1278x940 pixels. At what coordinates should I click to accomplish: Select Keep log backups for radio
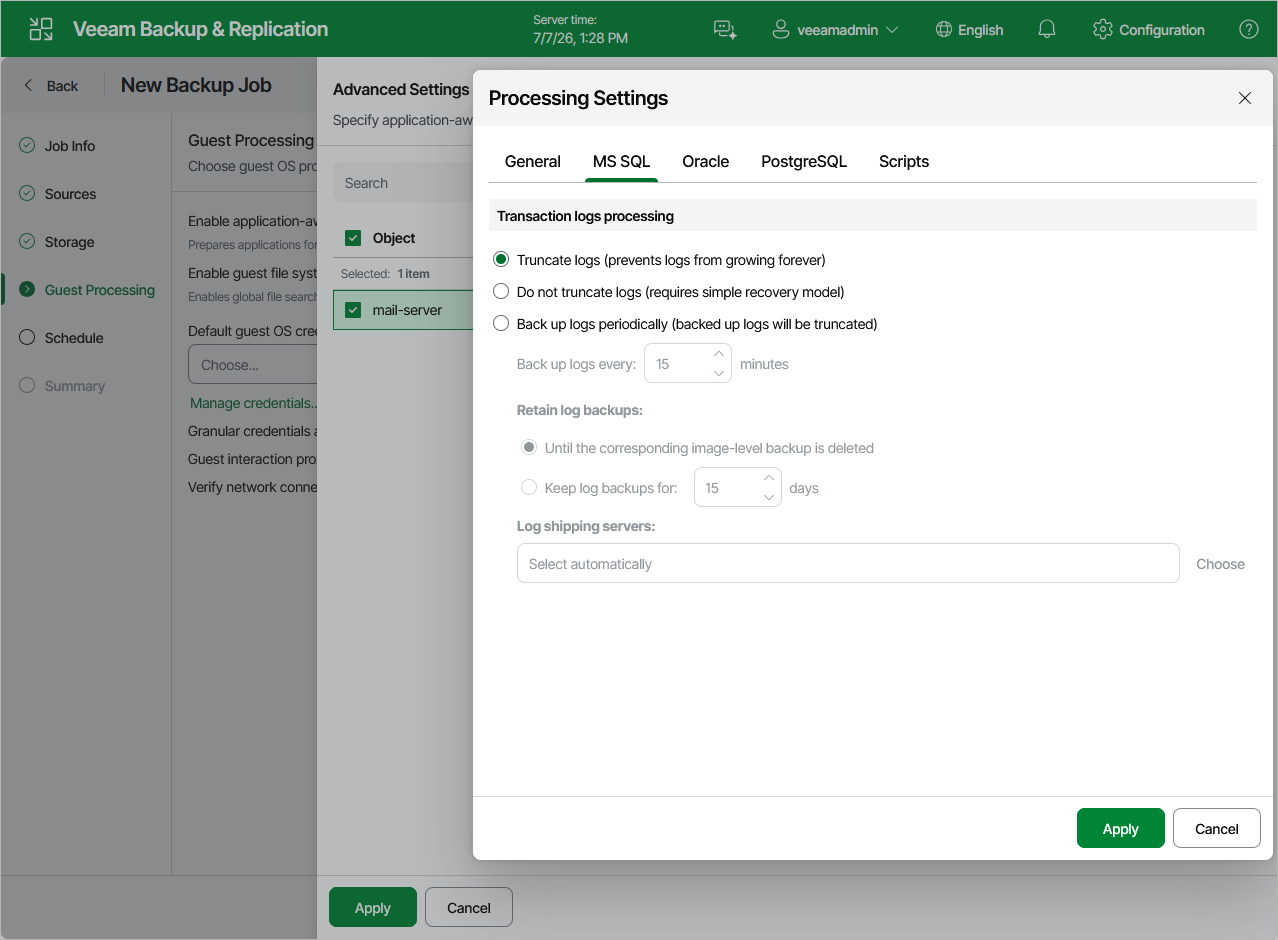click(529, 488)
